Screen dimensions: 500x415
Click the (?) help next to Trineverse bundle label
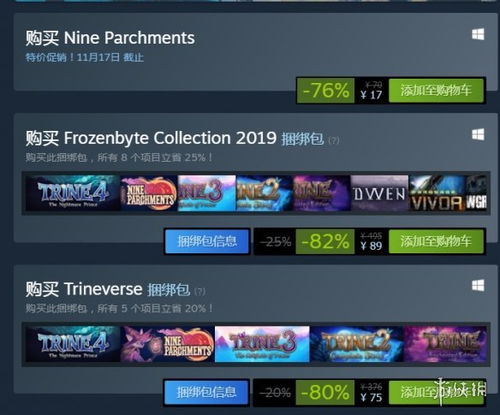[199, 291]
